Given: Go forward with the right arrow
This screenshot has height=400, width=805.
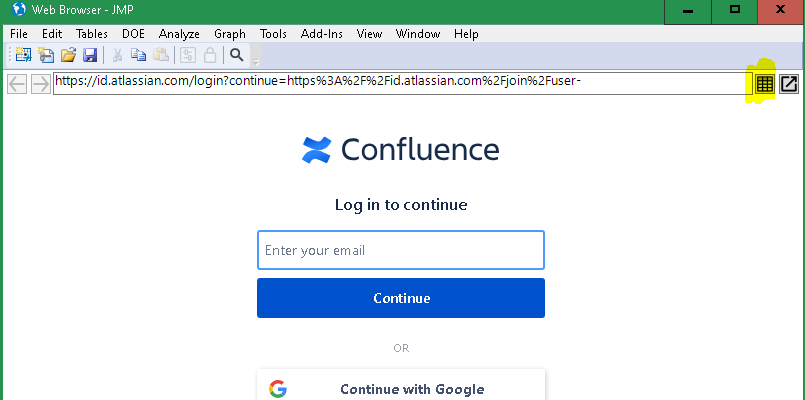Looking at the screenshot, I should (41, 83).
